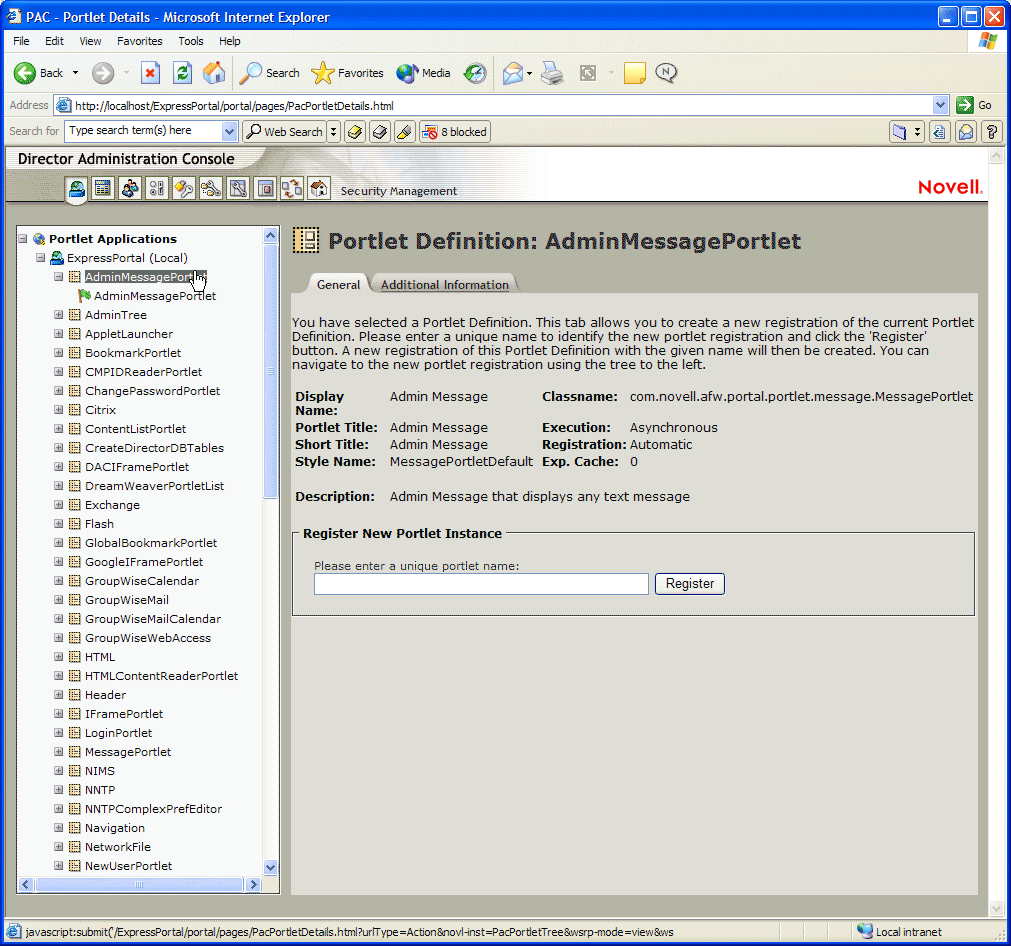Click the browser Stop button

pos(150,73)
